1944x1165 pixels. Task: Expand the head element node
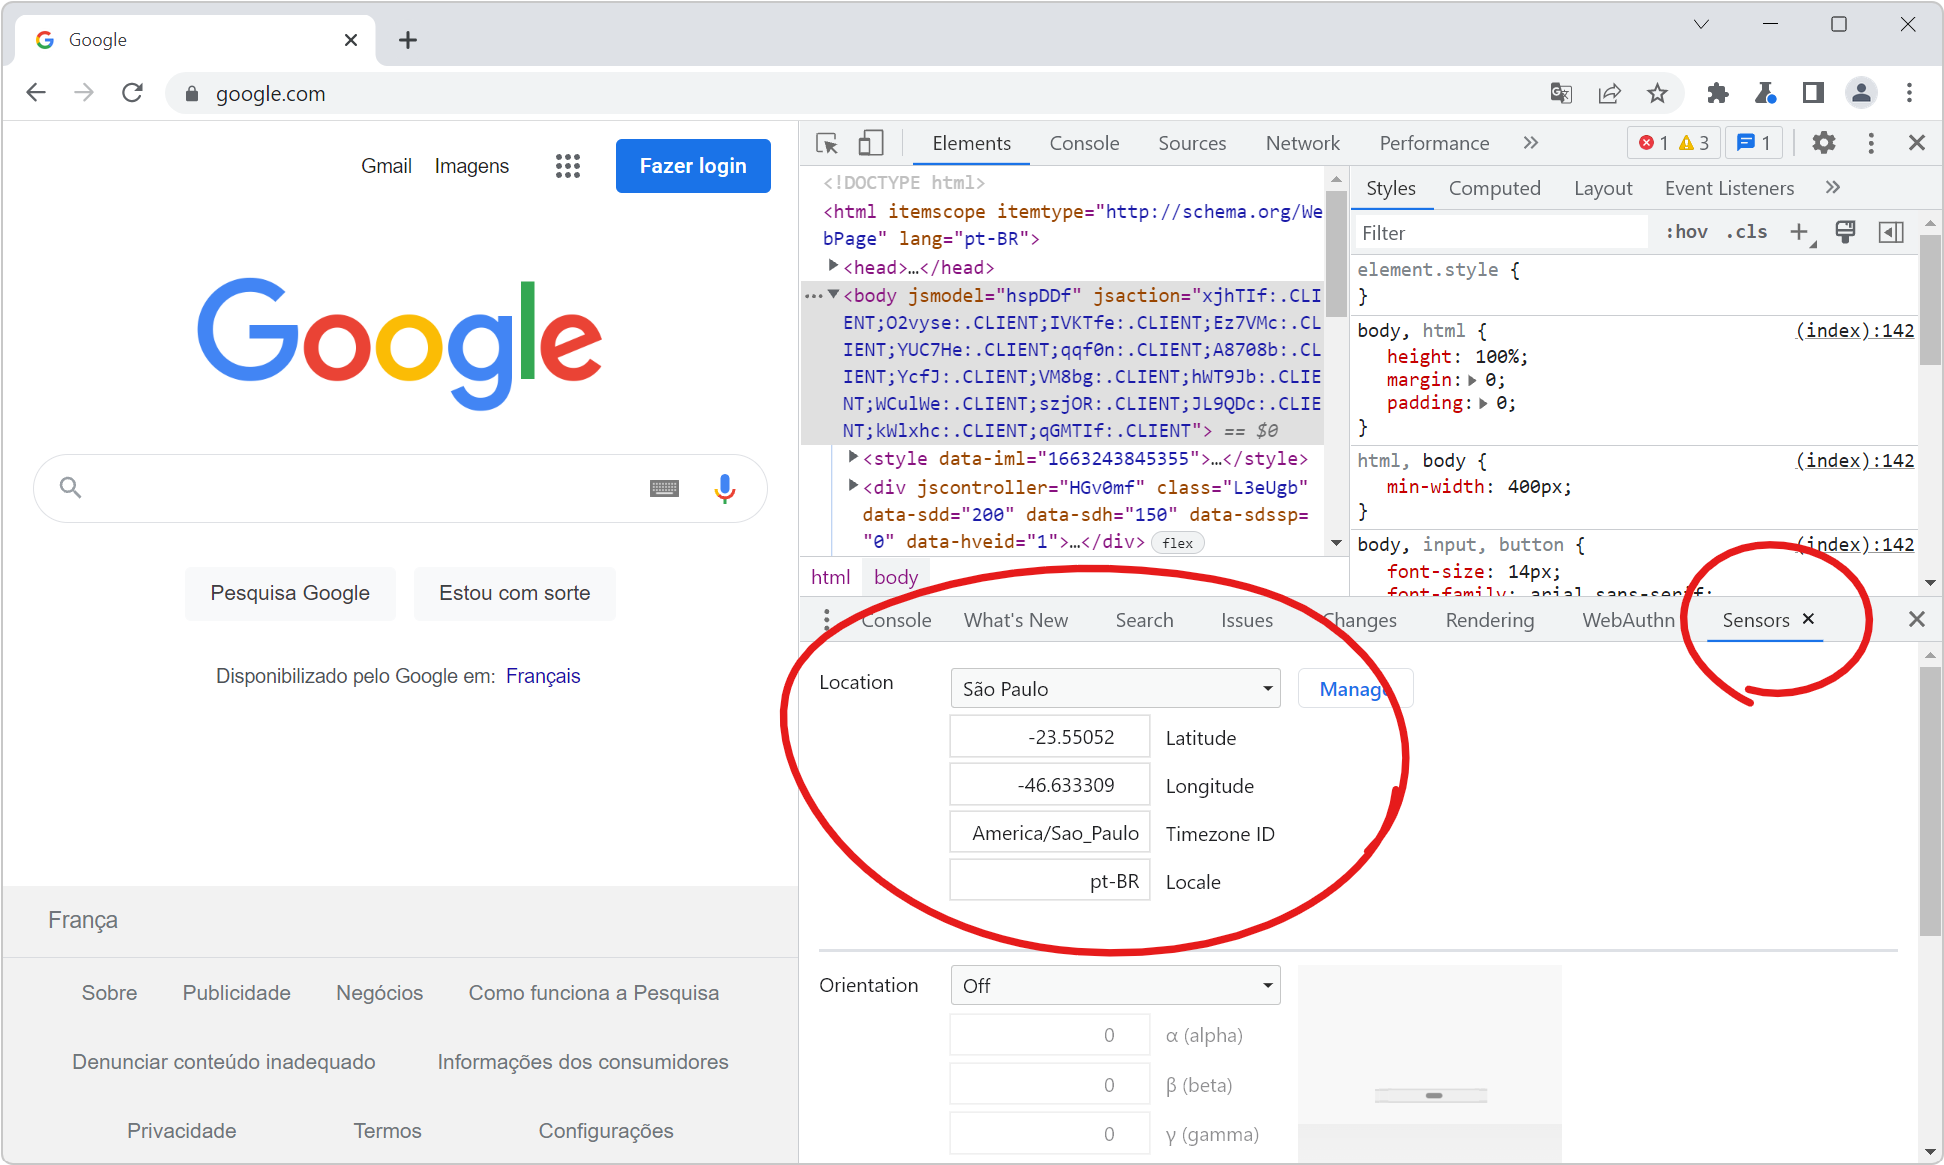coord(833,266)
